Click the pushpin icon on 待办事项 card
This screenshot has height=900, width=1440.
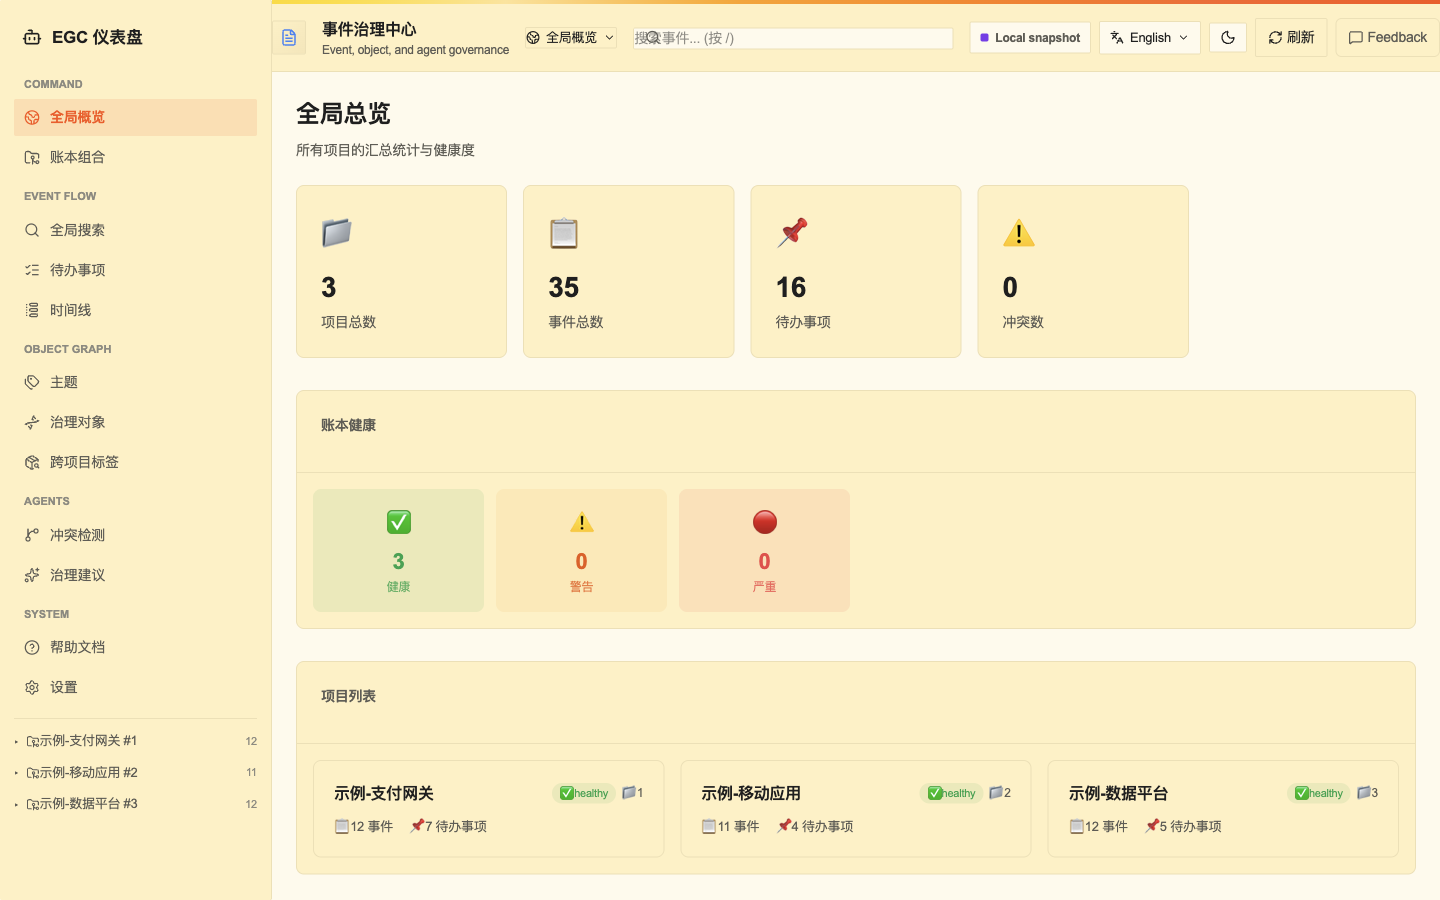(792, 233)
